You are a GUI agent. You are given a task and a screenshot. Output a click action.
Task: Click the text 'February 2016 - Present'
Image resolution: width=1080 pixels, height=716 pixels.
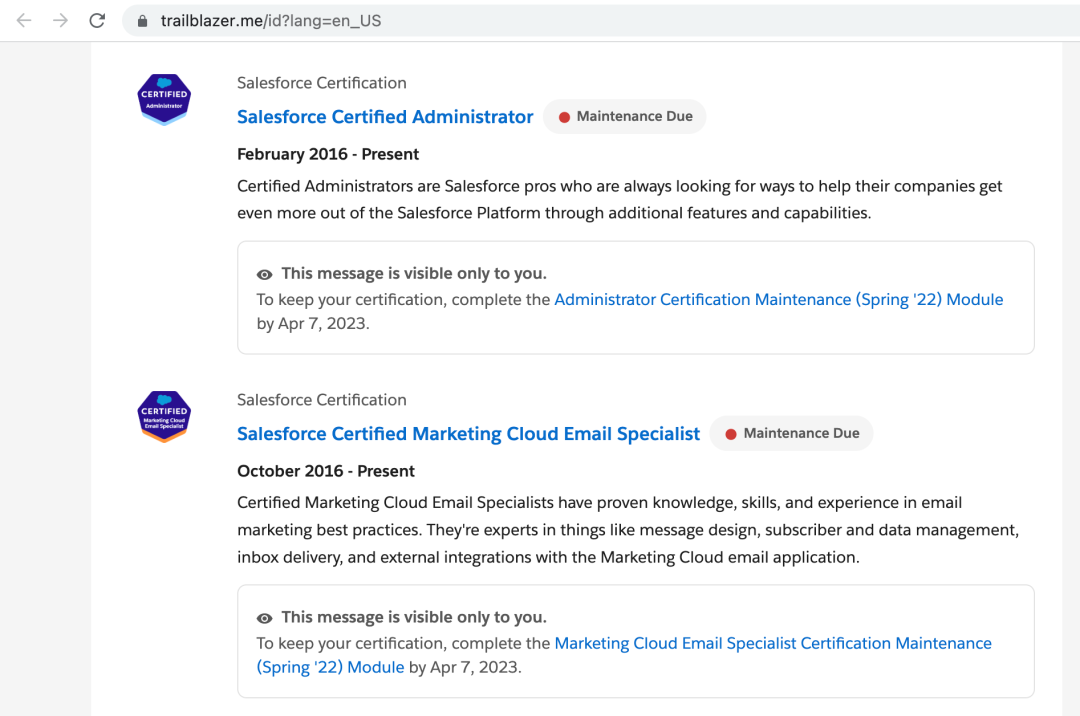[328, 154]
